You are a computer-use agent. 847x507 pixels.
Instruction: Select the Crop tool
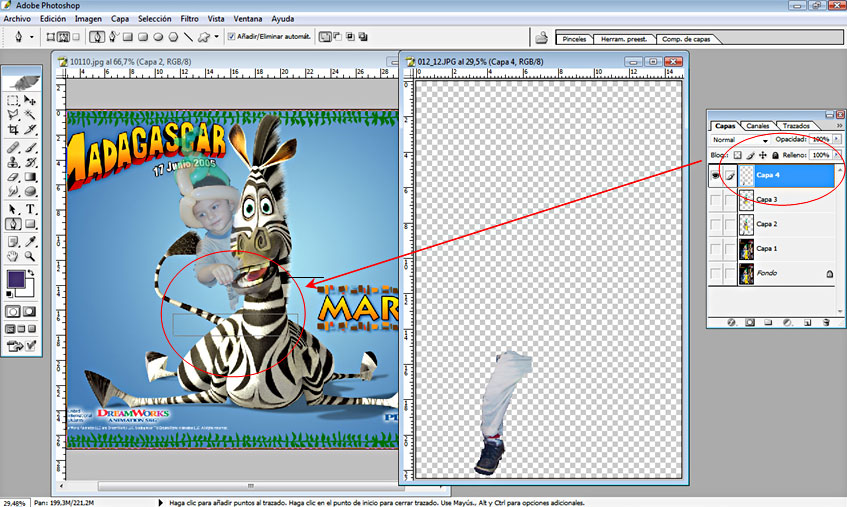12,130
